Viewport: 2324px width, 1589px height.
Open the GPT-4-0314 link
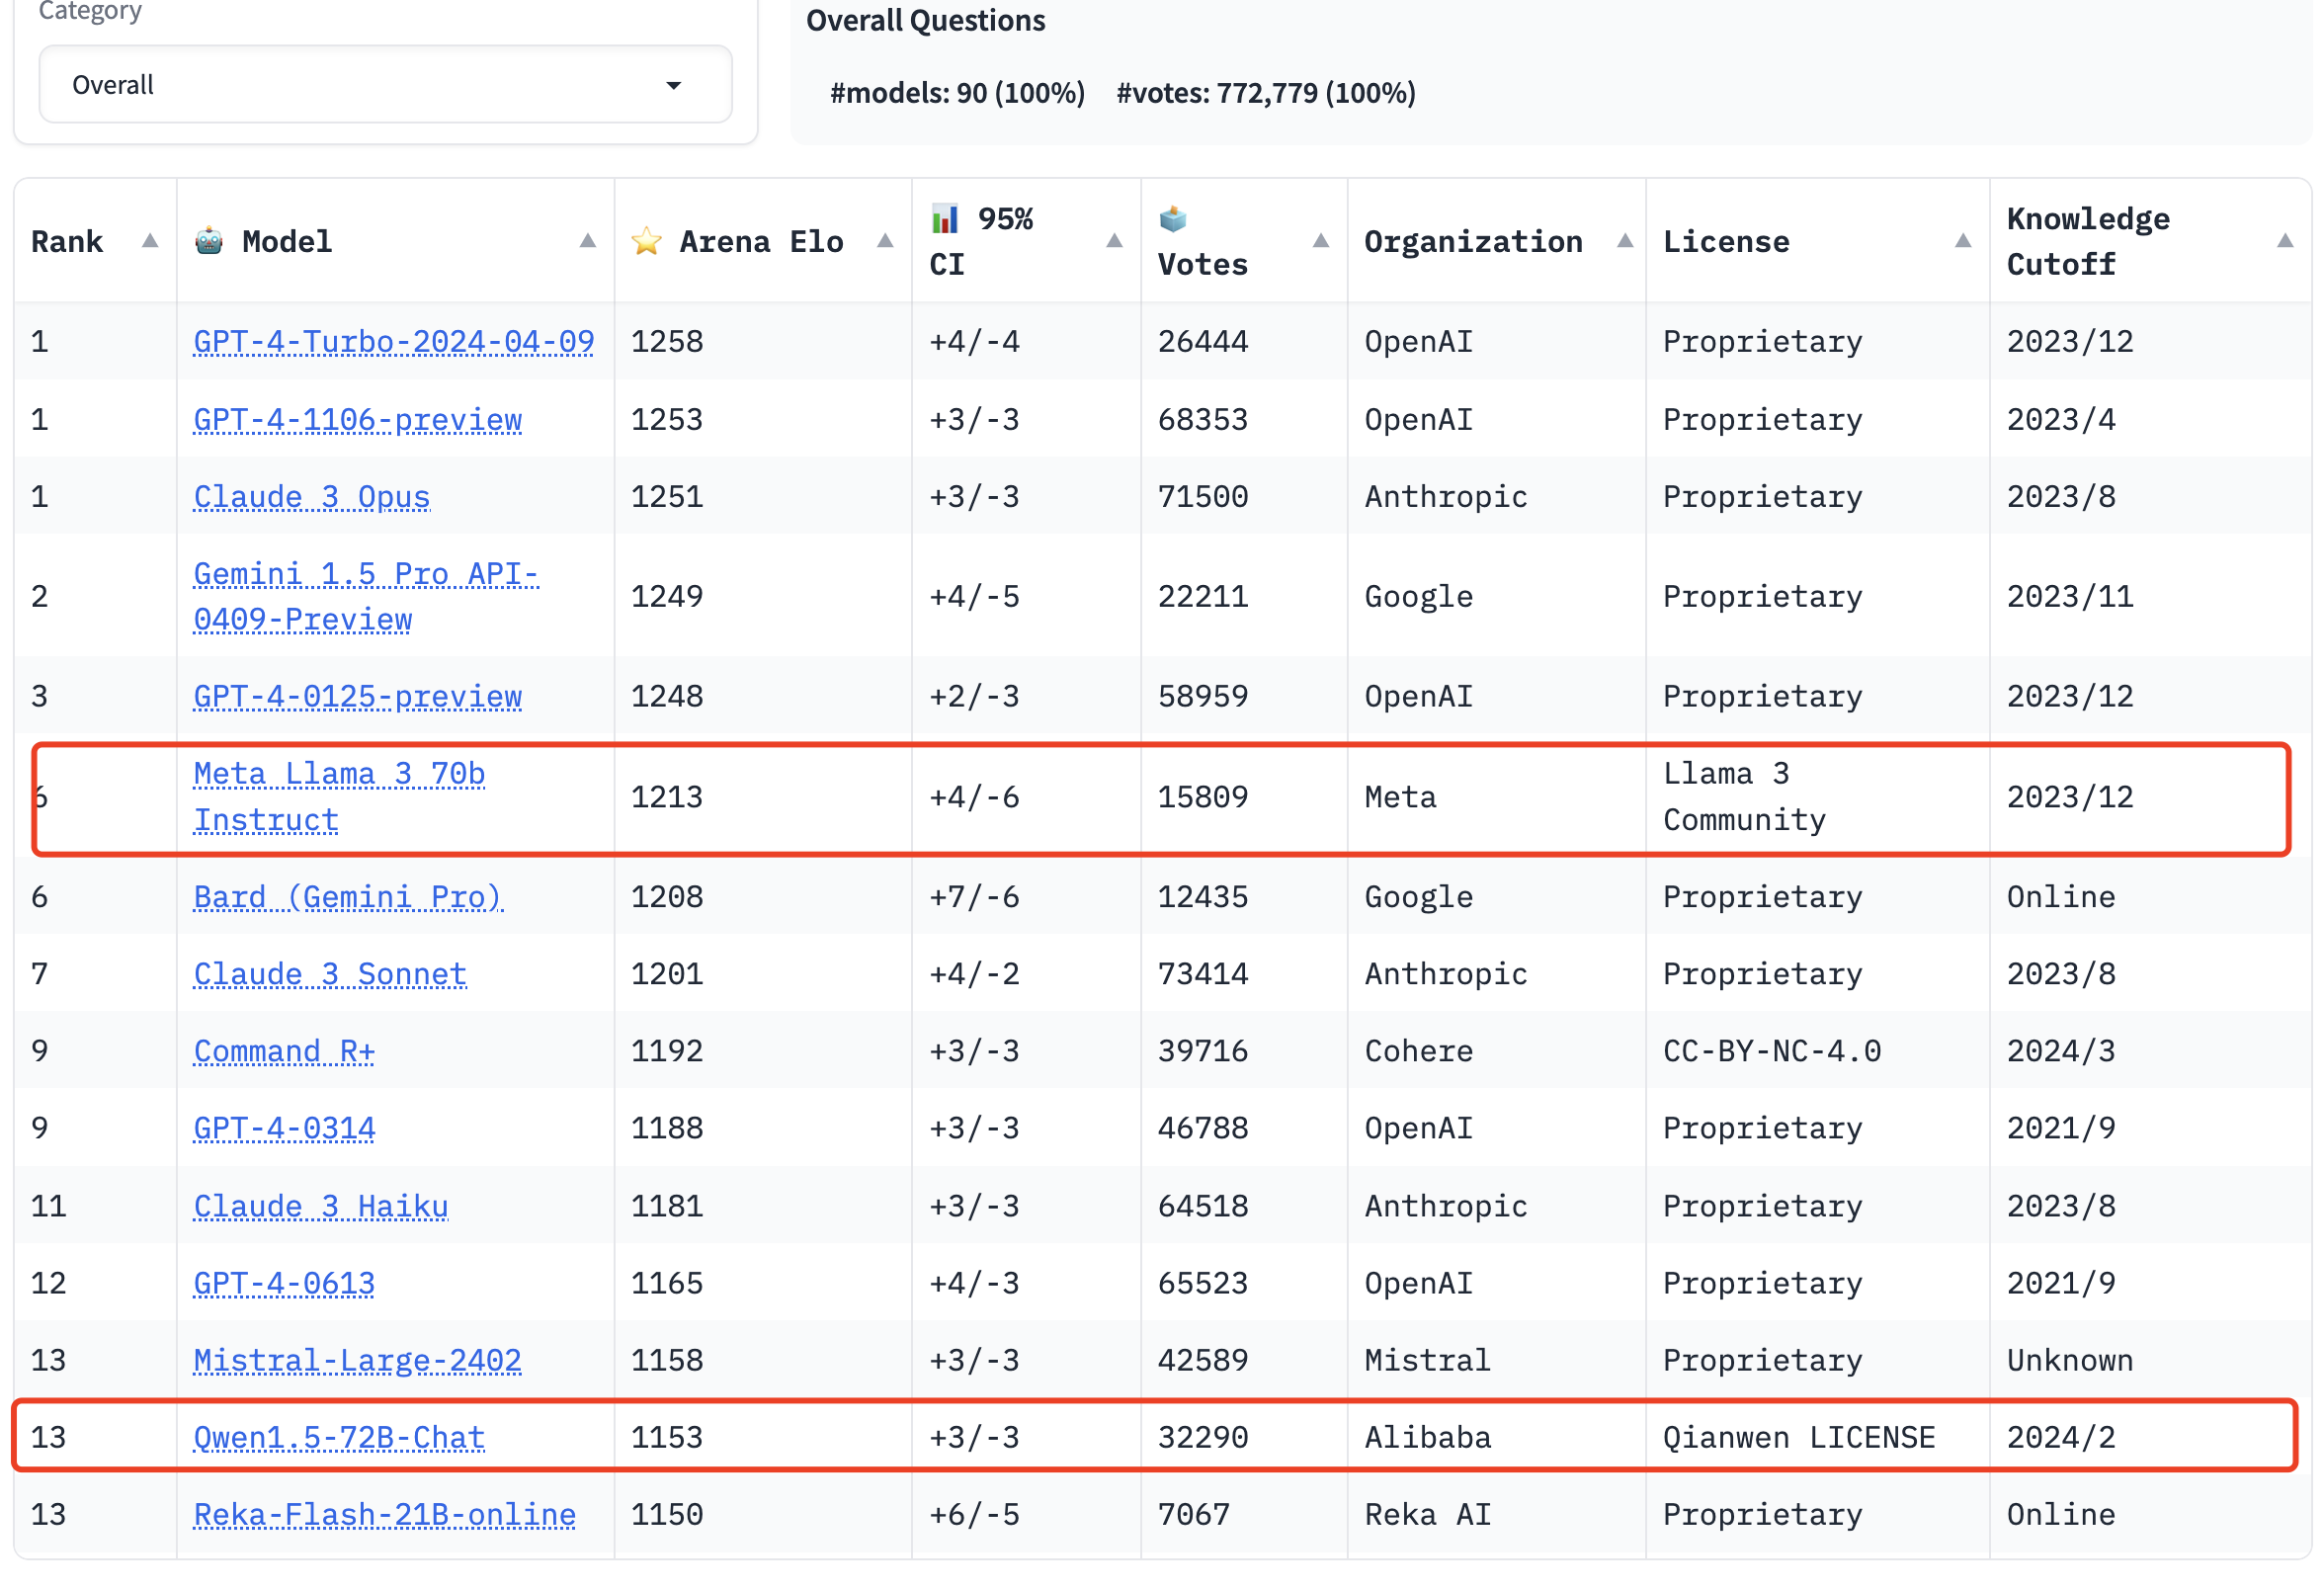click(284, 1129)
